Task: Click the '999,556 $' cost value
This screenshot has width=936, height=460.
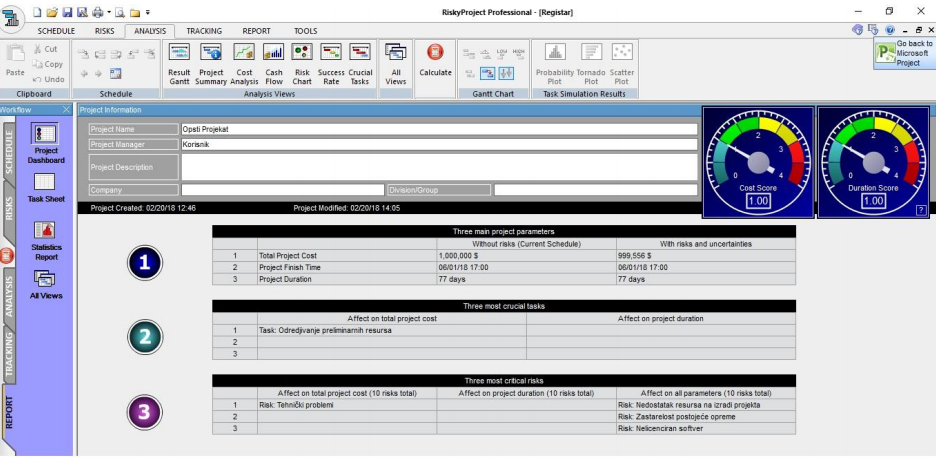Action: pyautogui.click(x=635, y=255)
